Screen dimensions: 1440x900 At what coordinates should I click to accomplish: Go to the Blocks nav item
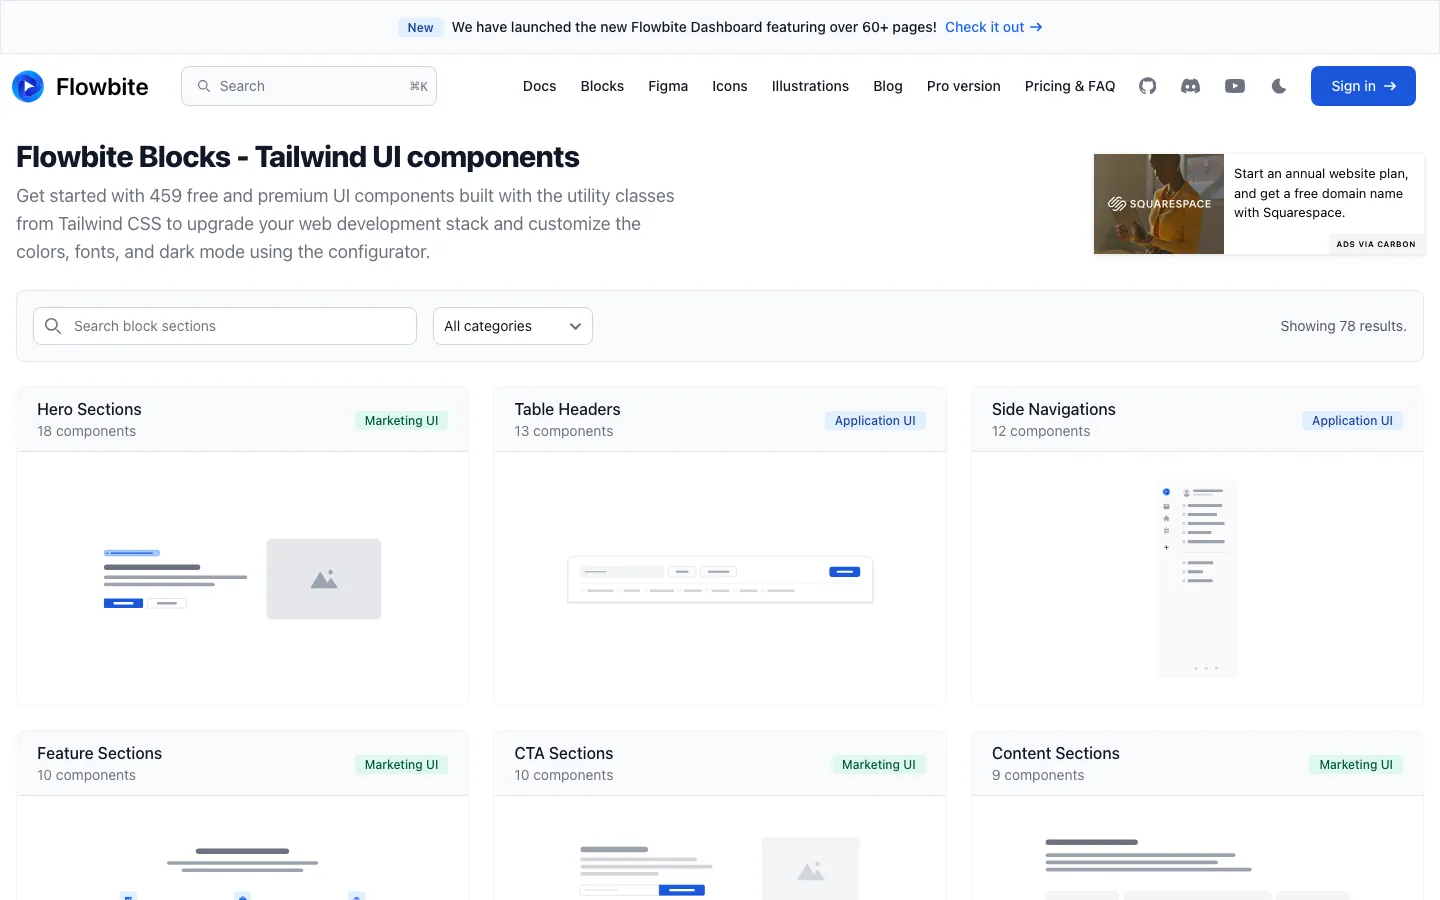click(602, 86)
